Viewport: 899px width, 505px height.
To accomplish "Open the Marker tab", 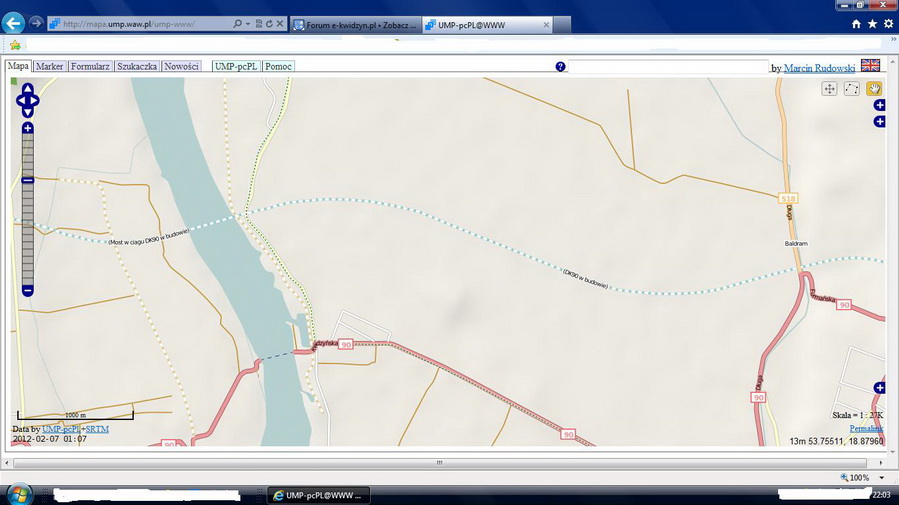I will tap(50, 66).
